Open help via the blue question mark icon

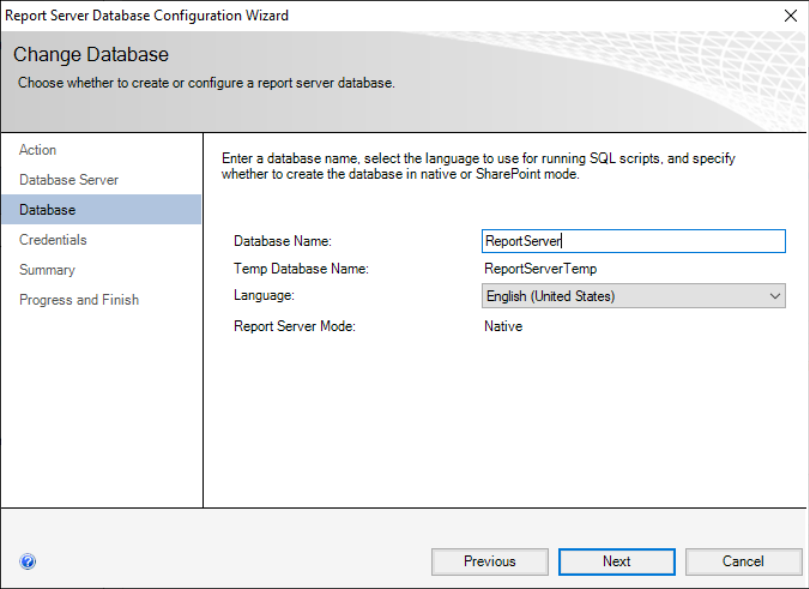pyautogui.click(x=28, y=561)
